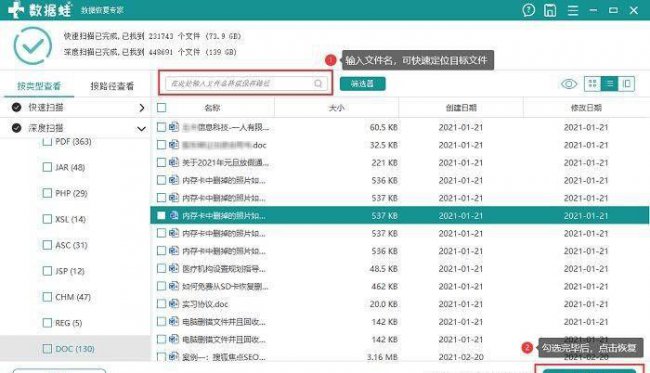Viewport: 650px width, 373px height.
Task: Toggle the eye preview icon
Action: point(569,84)
